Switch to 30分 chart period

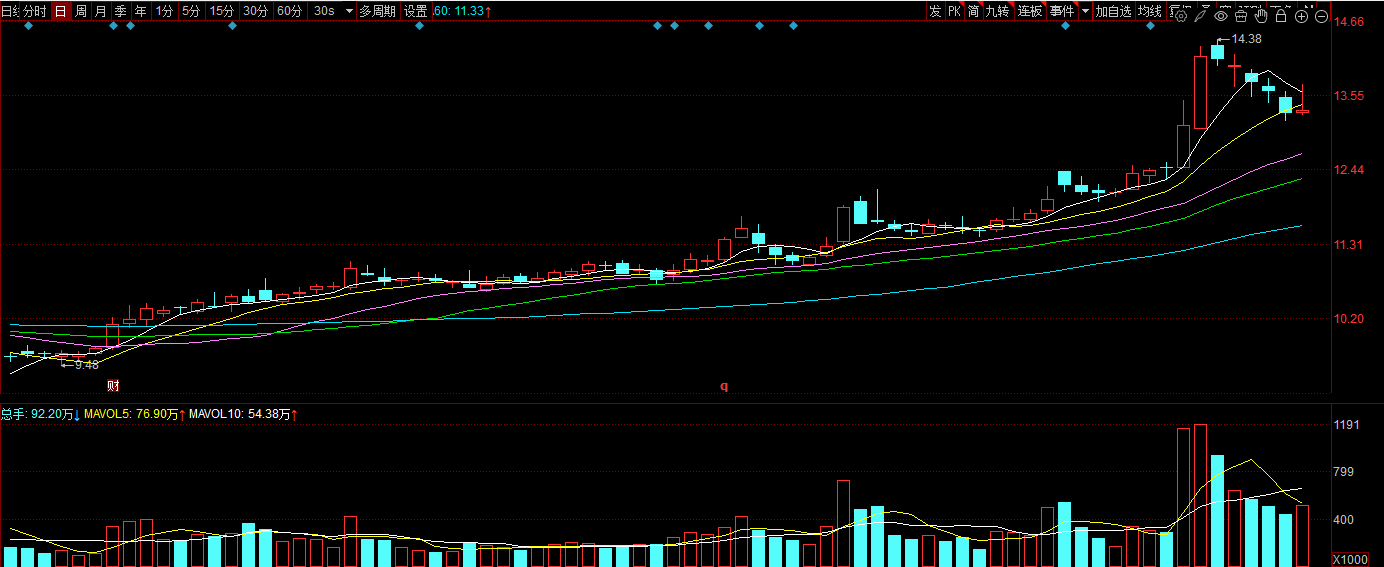[256, 11]
